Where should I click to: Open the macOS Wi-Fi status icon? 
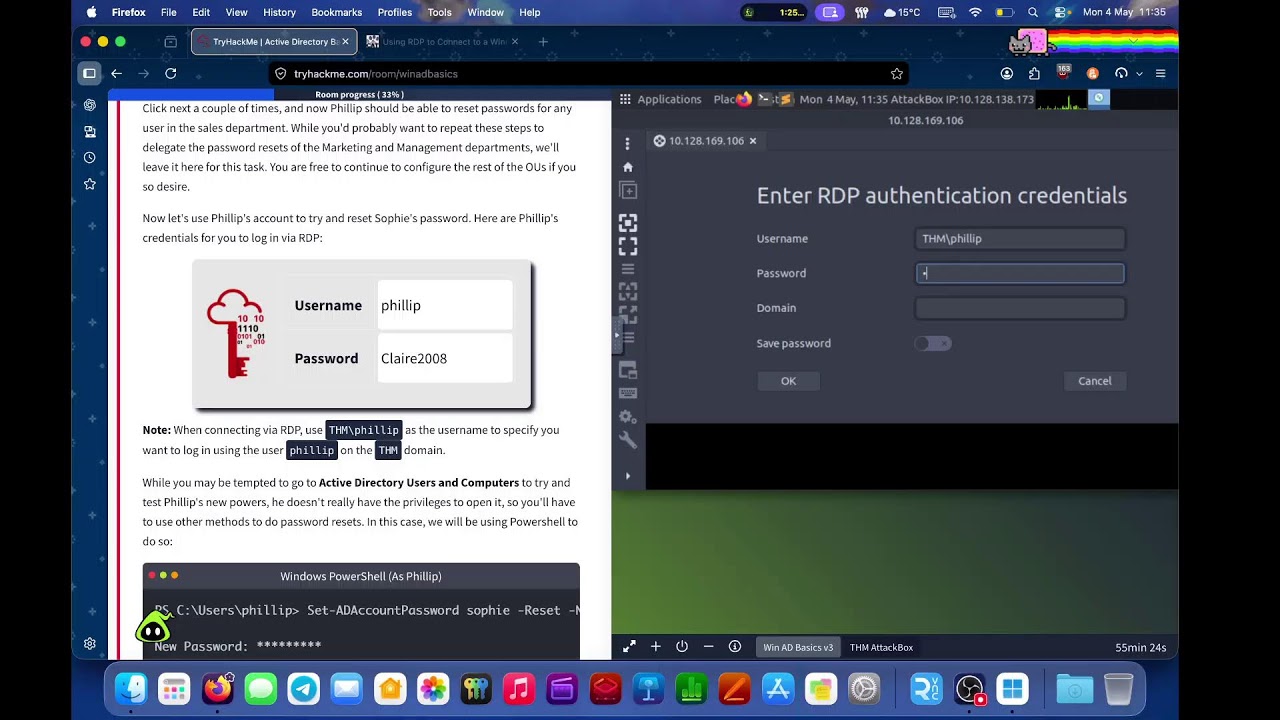975,12
